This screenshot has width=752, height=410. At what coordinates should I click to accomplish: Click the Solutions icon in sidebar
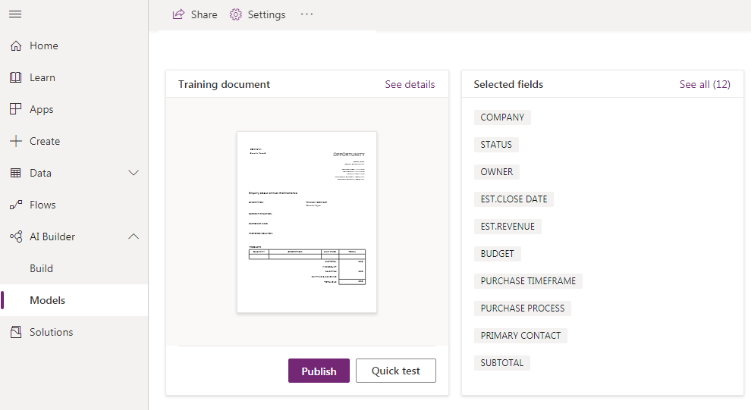[x=16, y=332]
